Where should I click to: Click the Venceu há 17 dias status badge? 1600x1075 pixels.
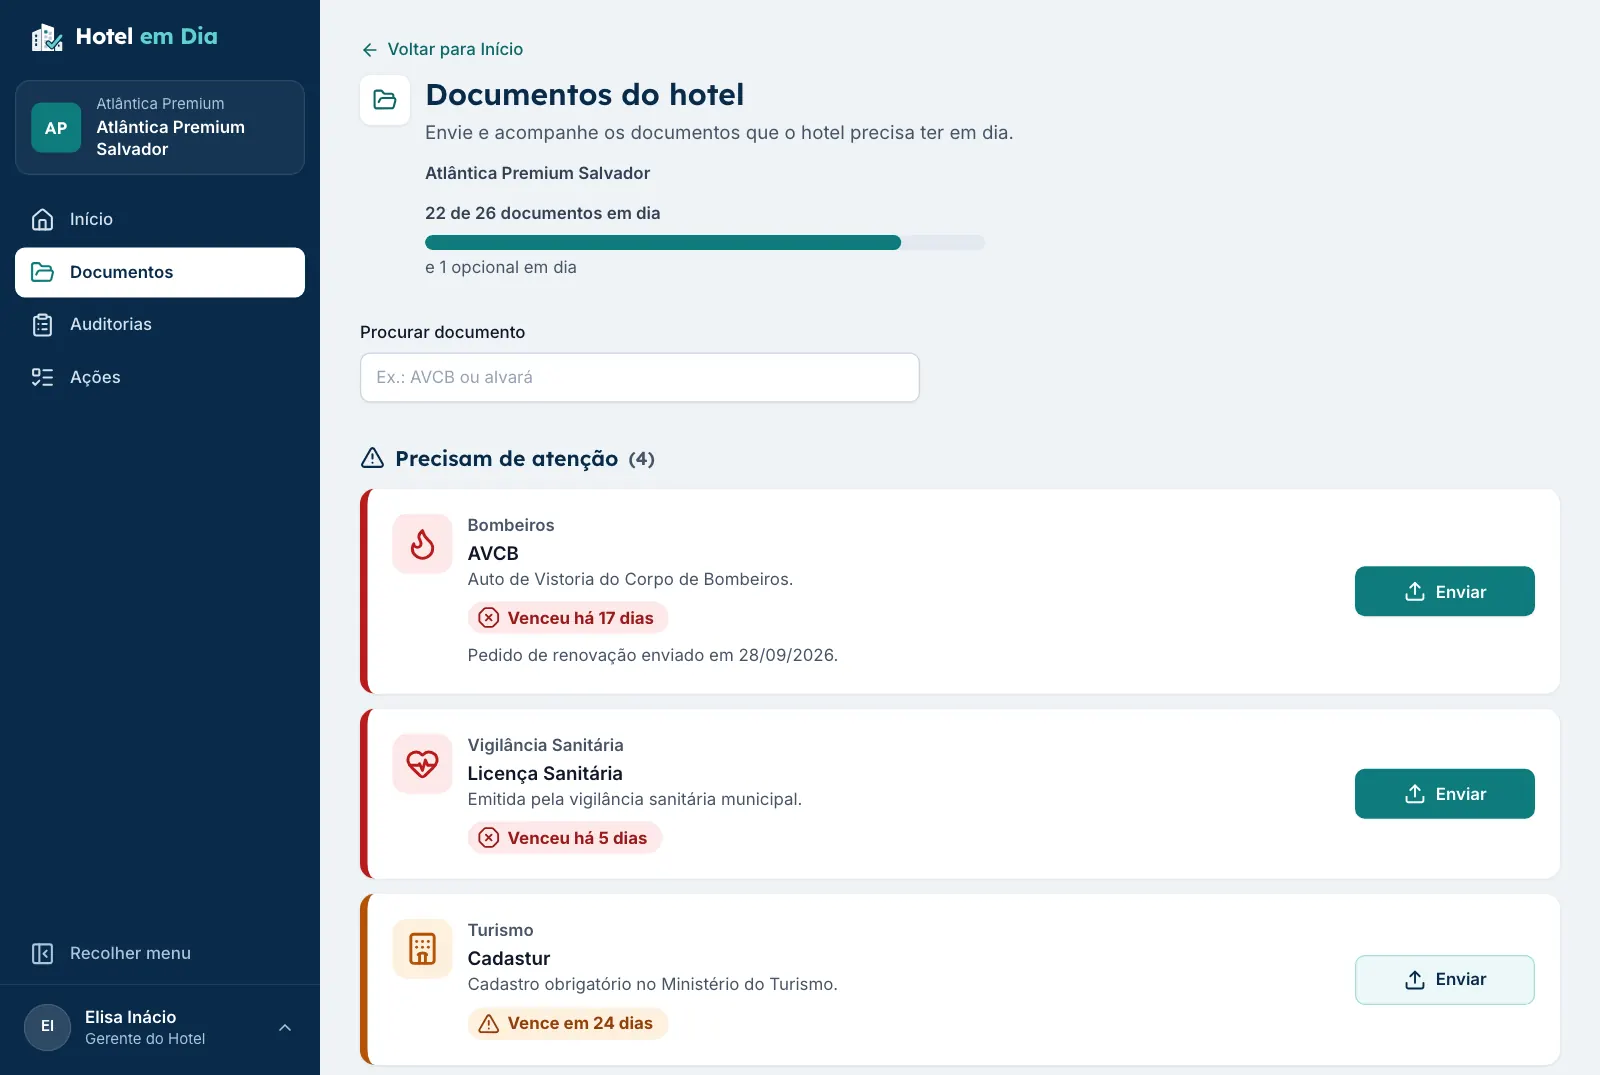coord(568,618)
